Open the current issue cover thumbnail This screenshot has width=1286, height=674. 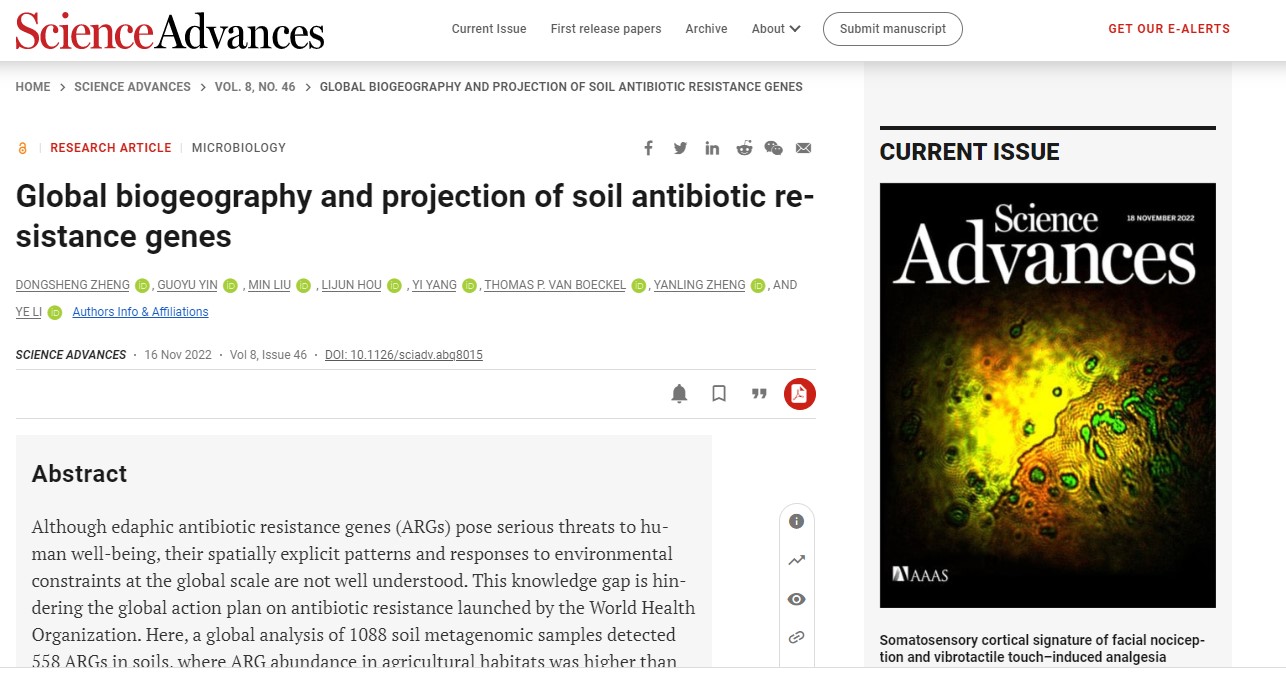point(1047,395)
